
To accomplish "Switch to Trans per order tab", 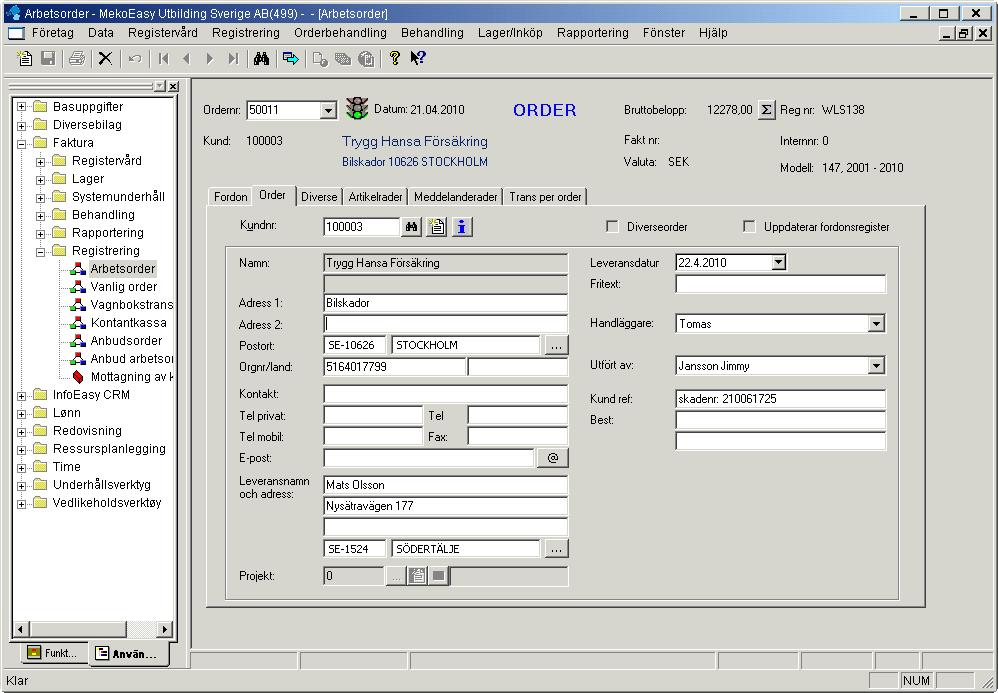I will coord(545,197).
